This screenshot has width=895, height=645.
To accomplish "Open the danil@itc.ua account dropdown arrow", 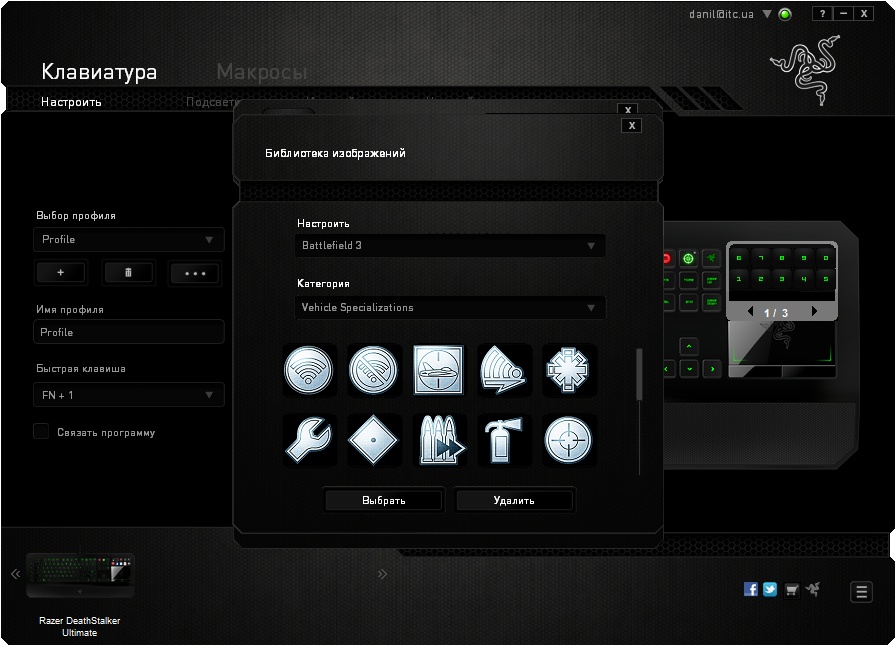I will 767,14.
